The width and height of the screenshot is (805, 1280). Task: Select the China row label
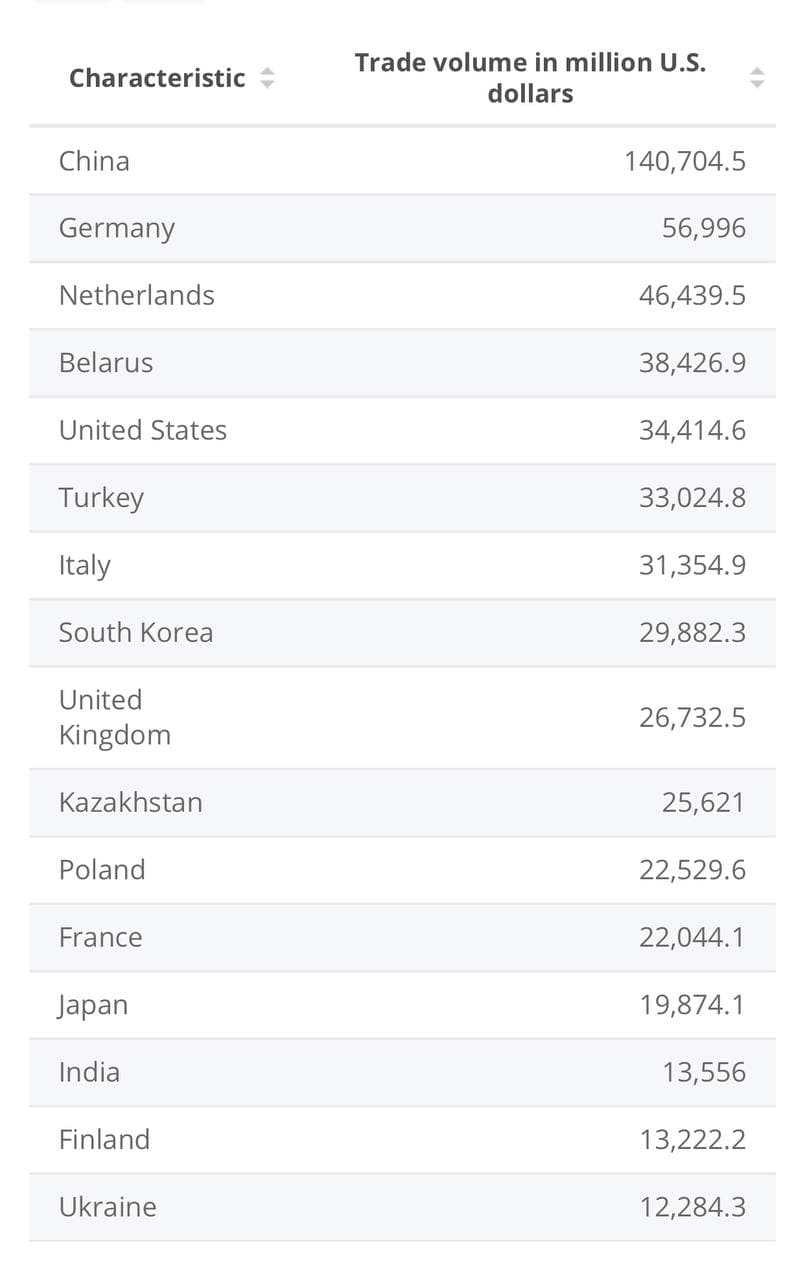pyautogui.click(x=94, y=161)
